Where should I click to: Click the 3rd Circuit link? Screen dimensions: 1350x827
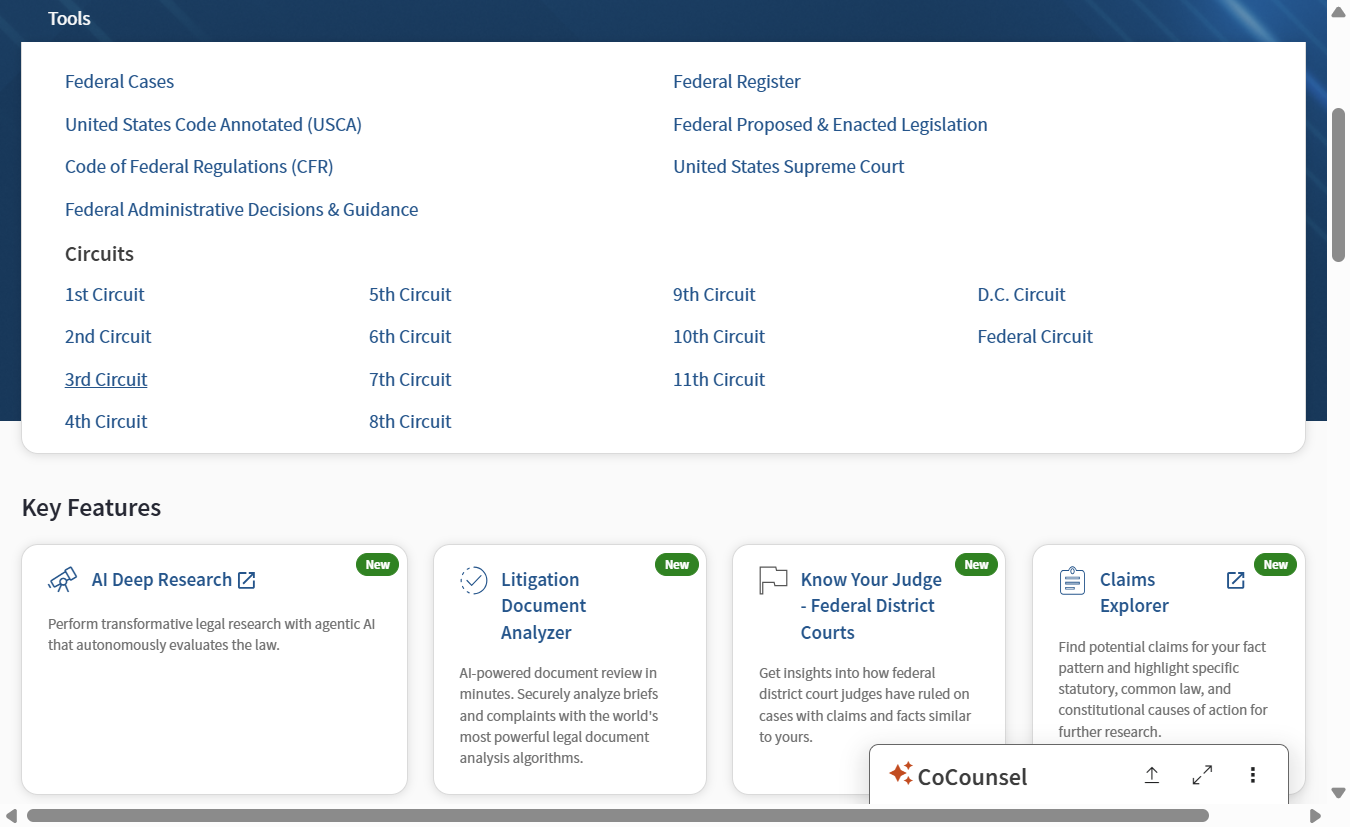106,380
